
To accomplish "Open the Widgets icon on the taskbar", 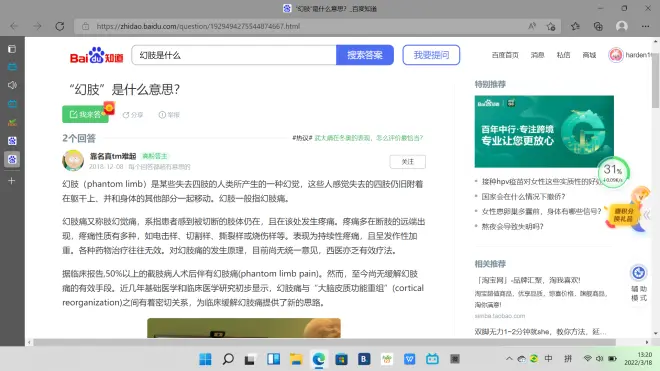I will 274,359.
